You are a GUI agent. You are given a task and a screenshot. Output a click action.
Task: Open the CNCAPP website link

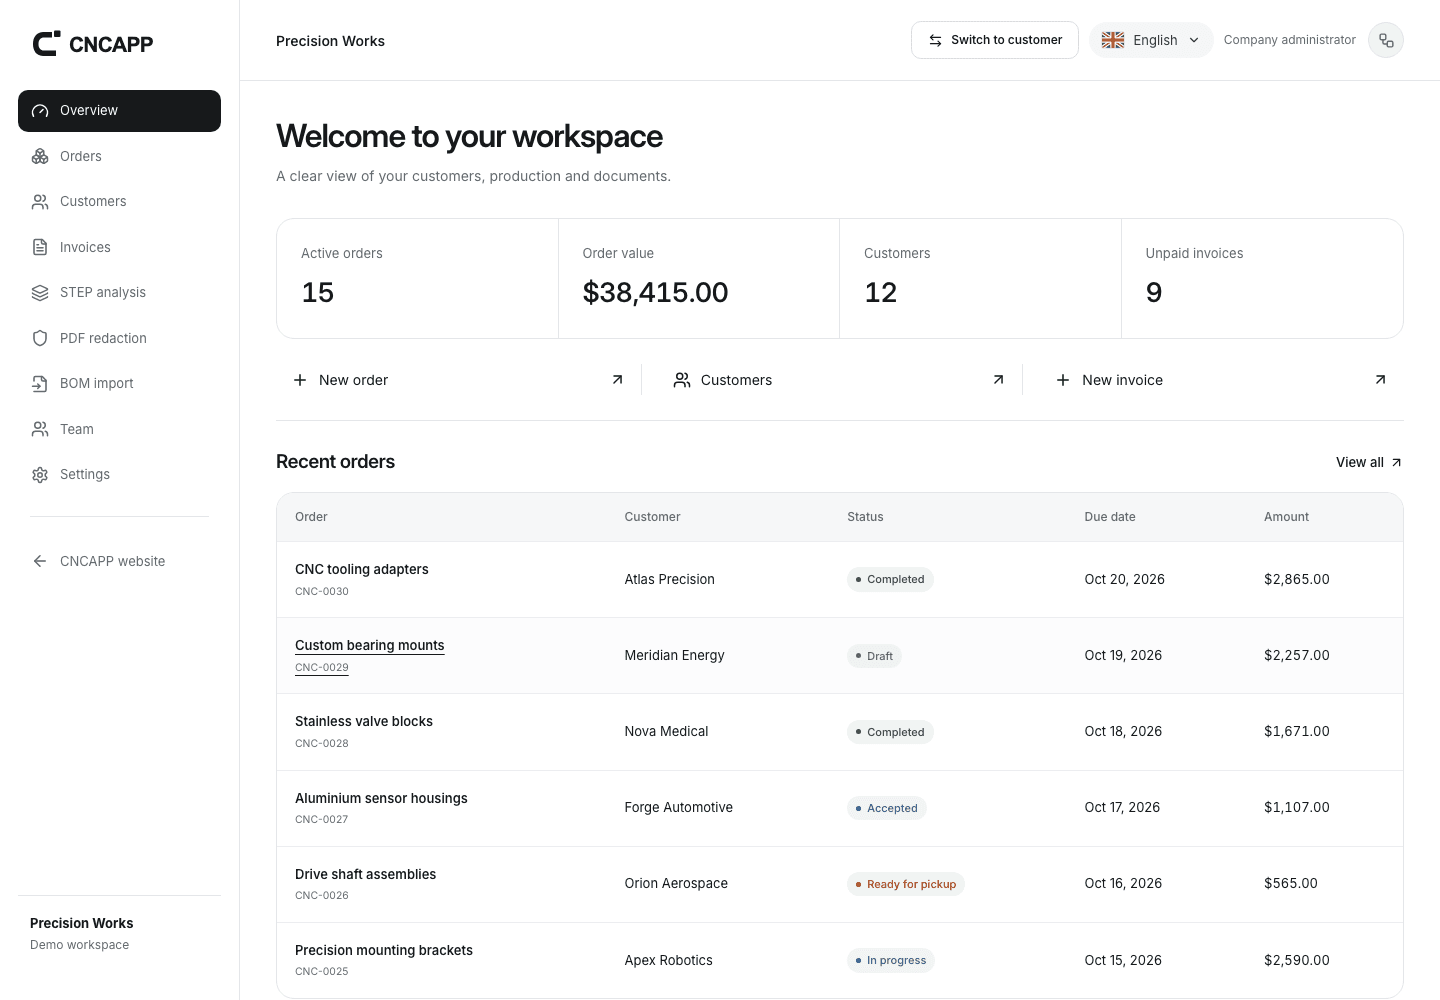pyautogui.click(x=119, y=561)
